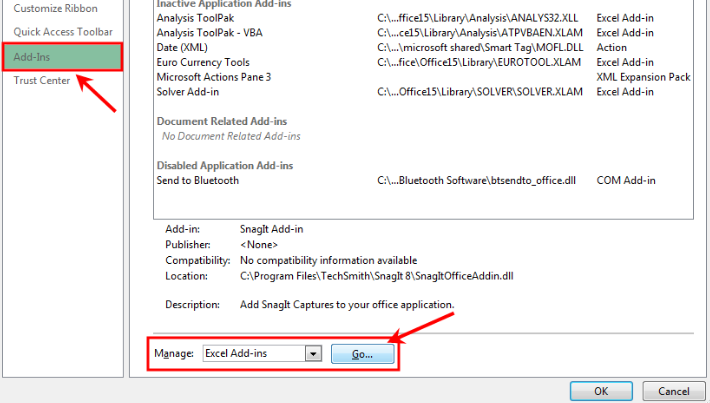The width and height of the screenshot is (710, 403).
Task: Click the Cancel button
Action: 674,391
